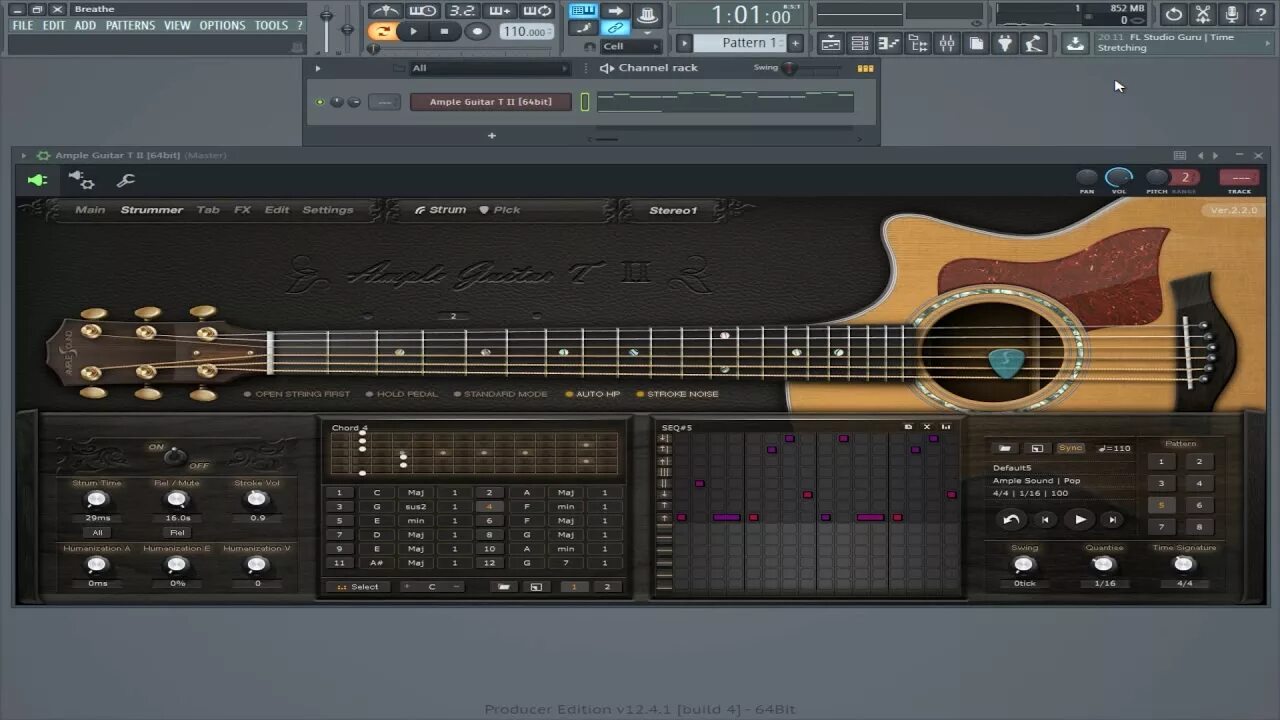The height and width of the screenshot is (720, 1280).
Task: Click the SEQ#5 clear X icon
Action: 927,427
